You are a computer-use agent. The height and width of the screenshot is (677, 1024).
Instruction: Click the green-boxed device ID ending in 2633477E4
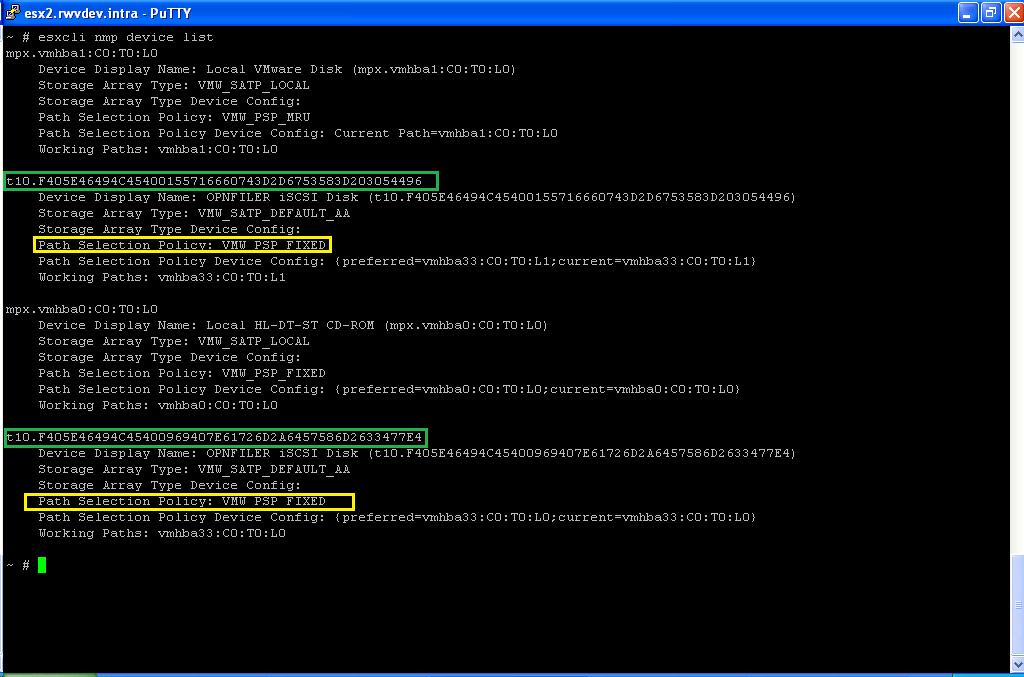[x=215, y=437]
